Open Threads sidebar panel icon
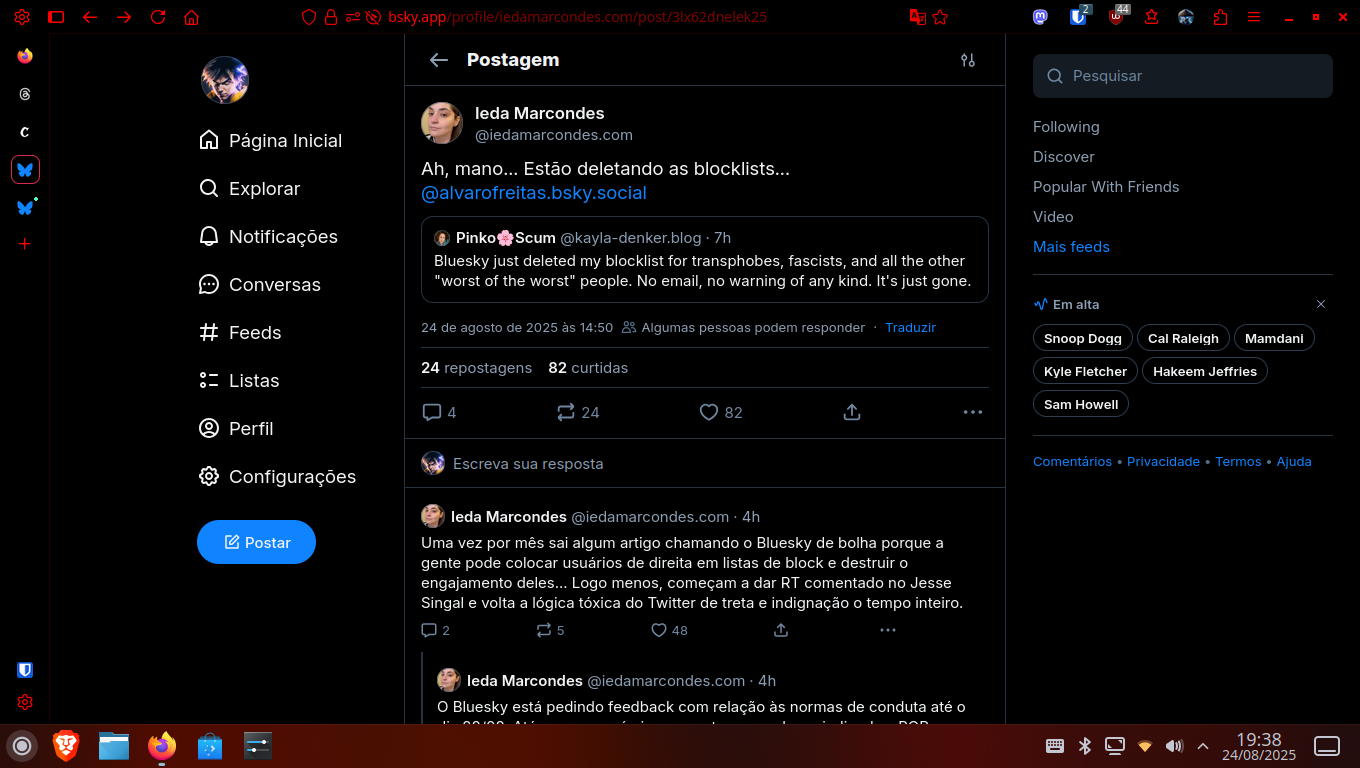The height and width of the screenshot is (768, 1360). [25, 94]
